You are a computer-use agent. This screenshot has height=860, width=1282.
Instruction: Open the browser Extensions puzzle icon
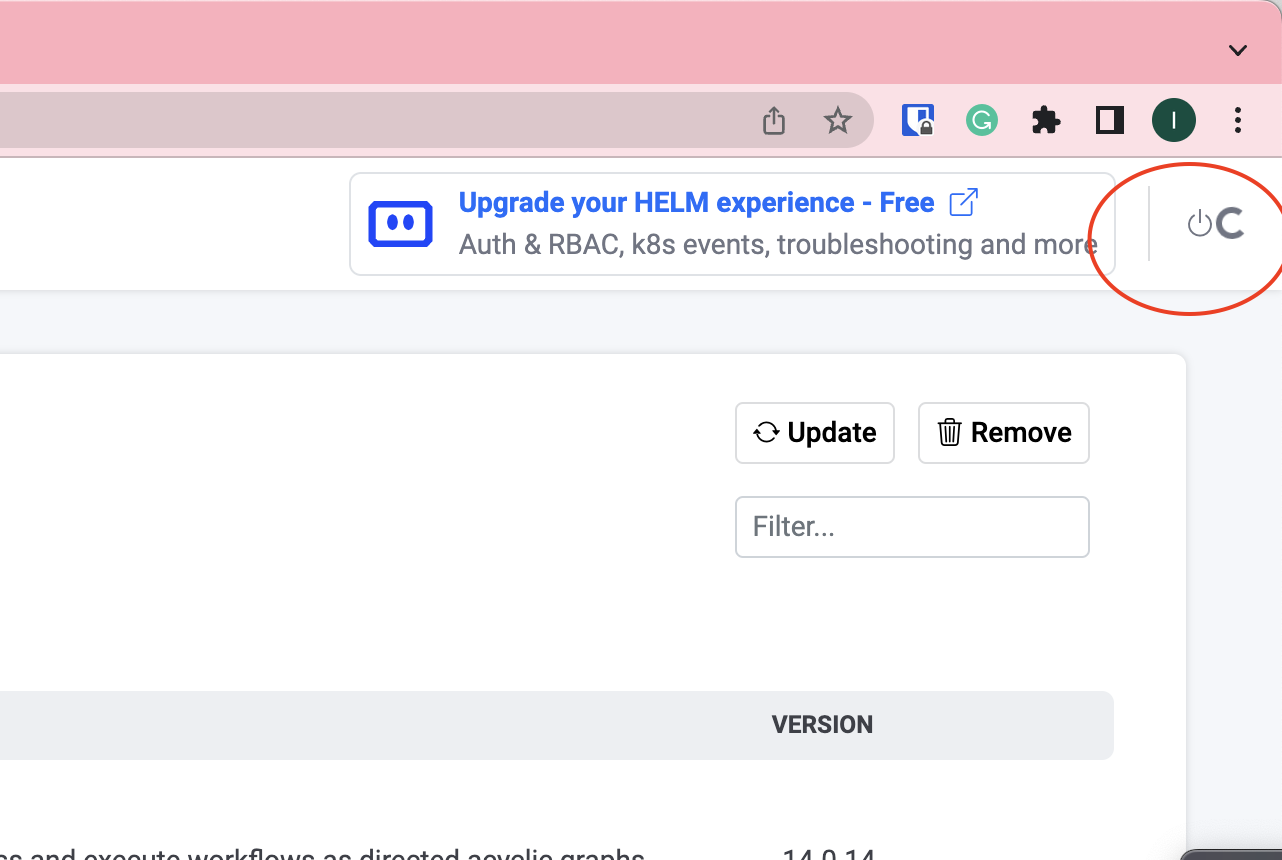click(x=1046, y=119)
